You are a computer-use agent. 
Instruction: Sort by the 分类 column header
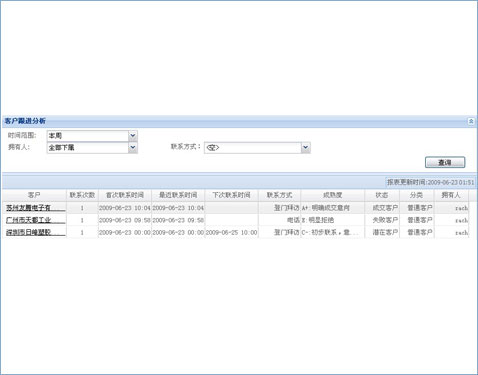(x=417, y=195)
